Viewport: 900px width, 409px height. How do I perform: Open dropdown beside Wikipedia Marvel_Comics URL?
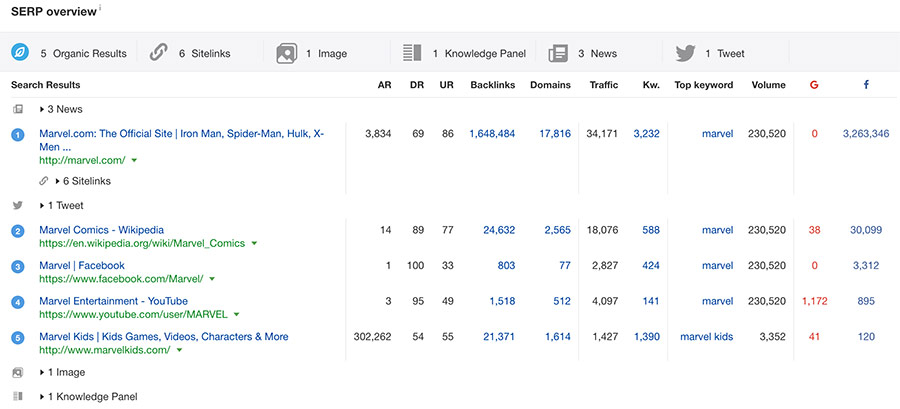[x=254, y=243]
